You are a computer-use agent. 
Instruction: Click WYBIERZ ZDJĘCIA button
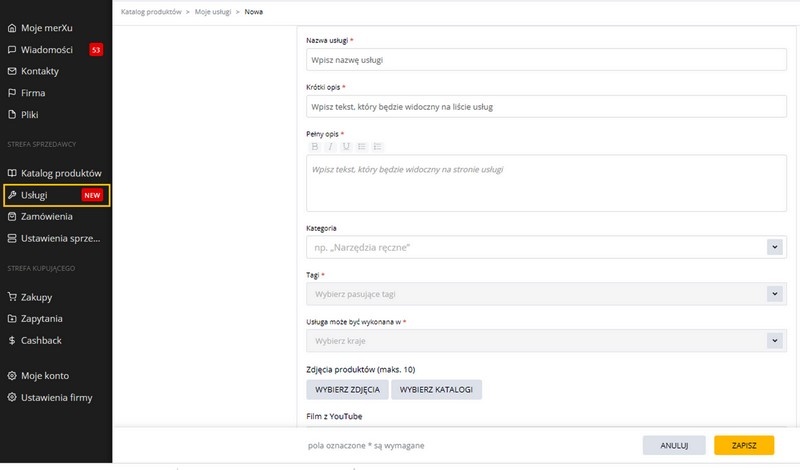[x=347, y=389]
